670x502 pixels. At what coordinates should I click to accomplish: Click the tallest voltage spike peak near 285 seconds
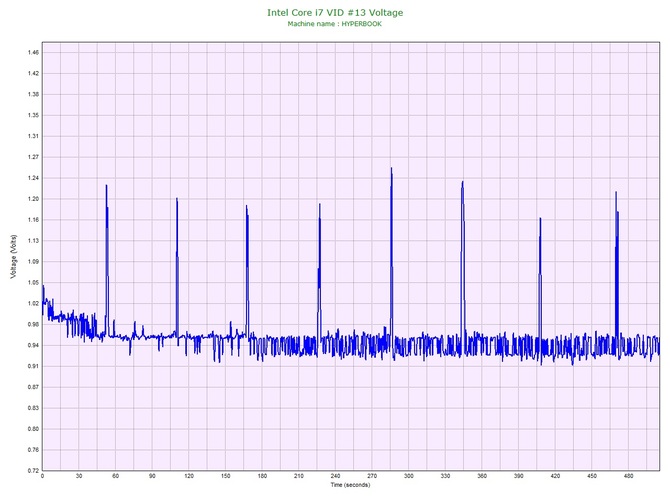pyautogui.click(x=391, y=168)
